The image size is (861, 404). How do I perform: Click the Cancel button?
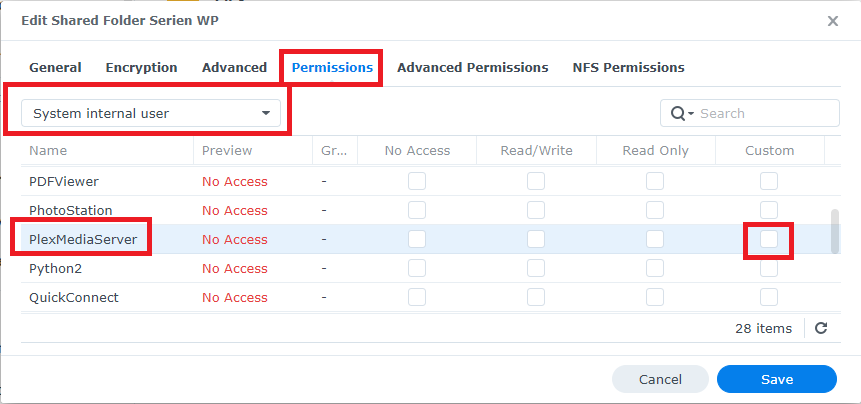pyautogui.click(x=660, y=379)
